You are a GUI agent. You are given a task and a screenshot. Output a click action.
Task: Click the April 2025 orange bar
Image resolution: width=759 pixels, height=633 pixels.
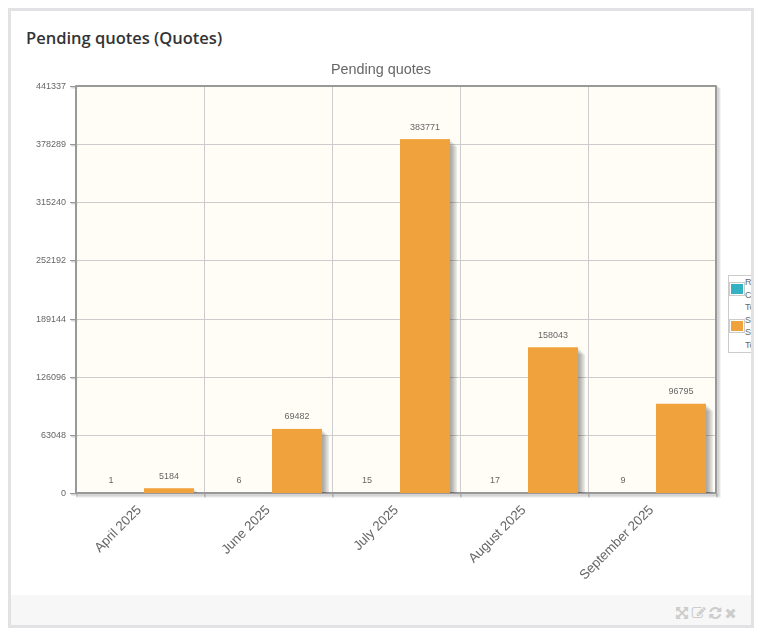coord(169,490)
